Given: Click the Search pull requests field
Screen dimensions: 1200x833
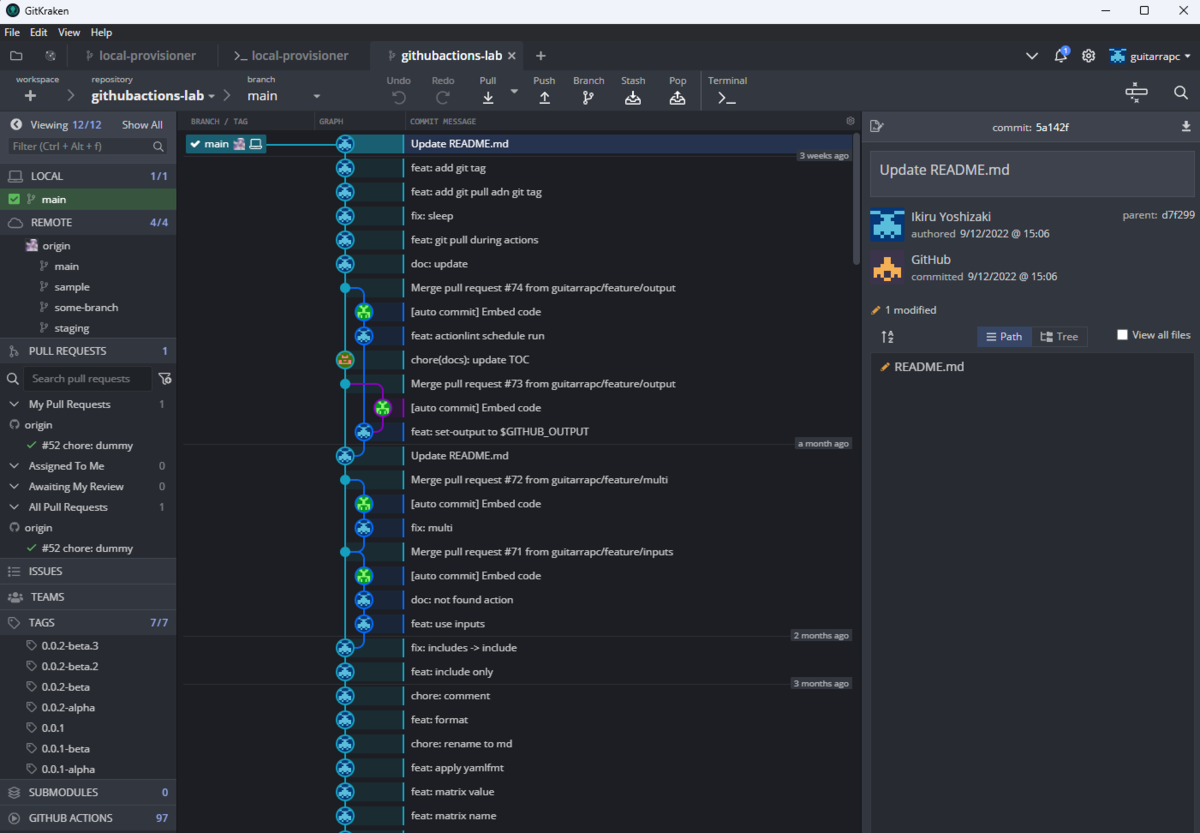Looking at the screenshot, I should pyautogui.click(x=88, y=379).
